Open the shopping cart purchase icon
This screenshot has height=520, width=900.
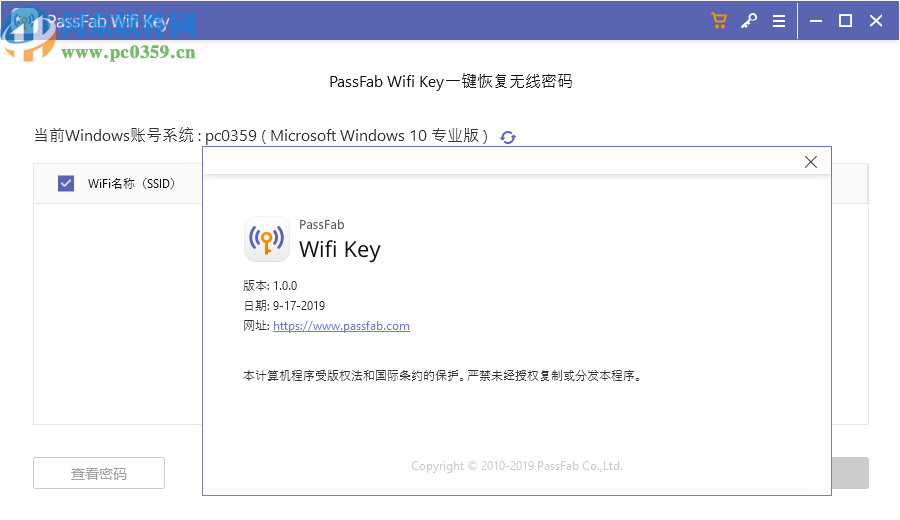(x=719, y=21)
